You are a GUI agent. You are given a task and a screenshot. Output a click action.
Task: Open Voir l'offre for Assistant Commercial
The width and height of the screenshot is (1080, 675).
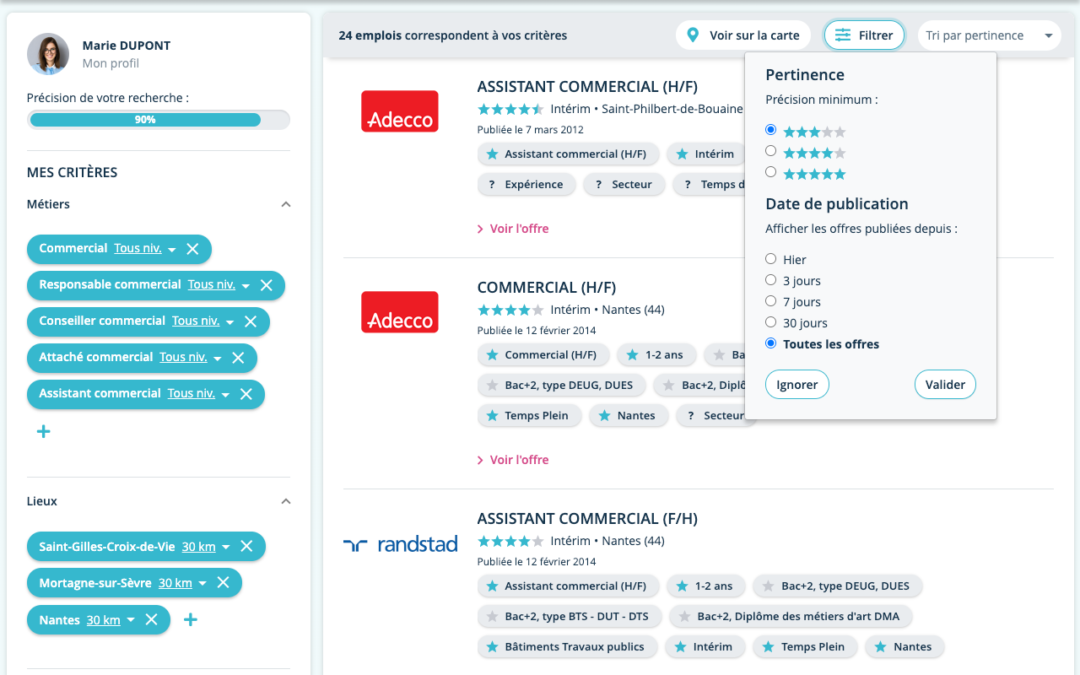pos(518,229)
